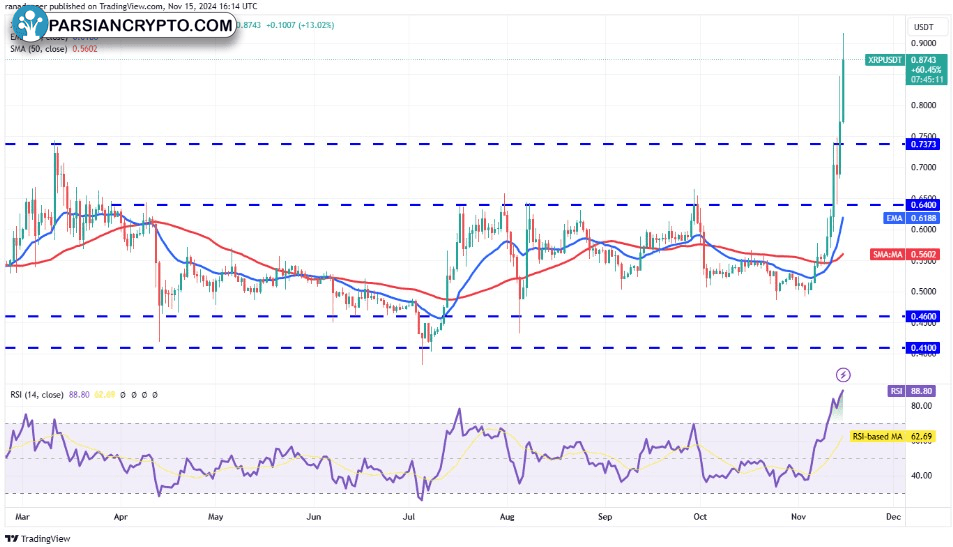Select the XRPUSDT price label tag
Viewport: 953px width, 547px height.
(885, 60)
